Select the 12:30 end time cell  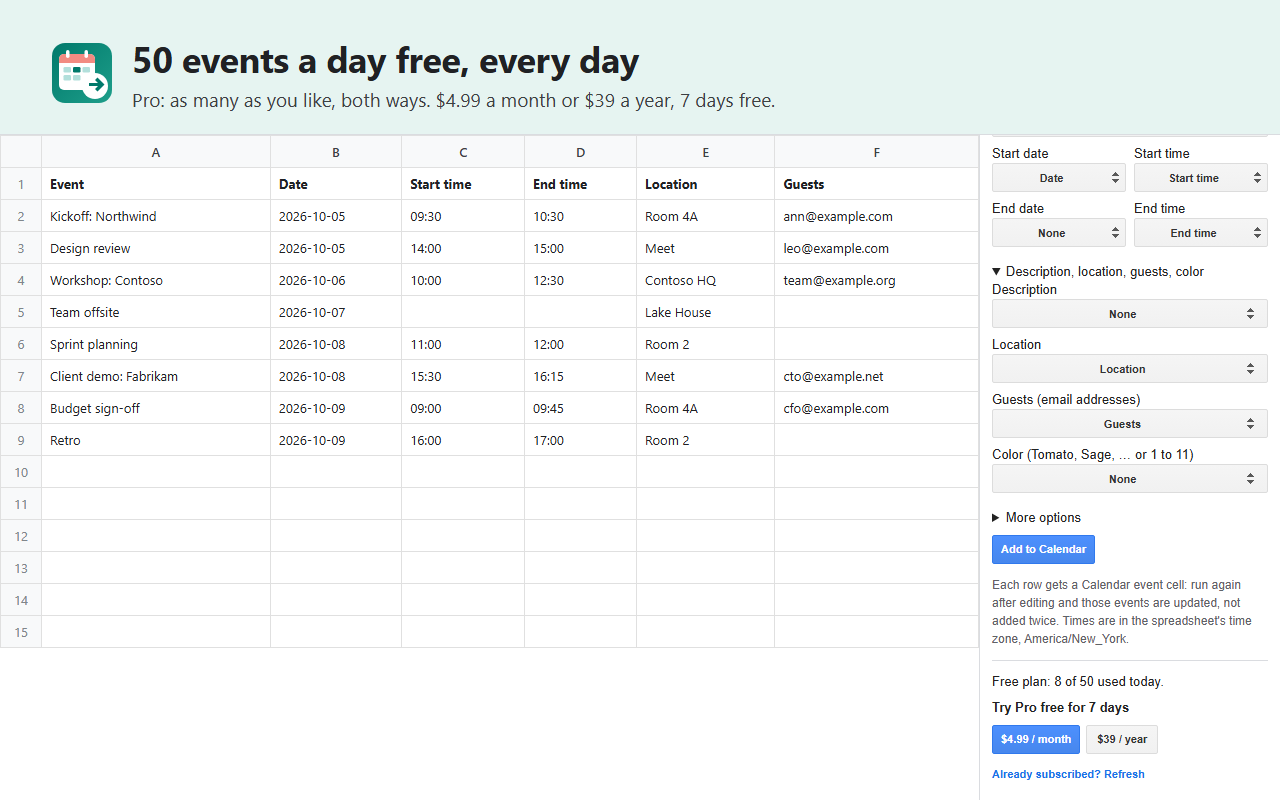tap(581, 280)
